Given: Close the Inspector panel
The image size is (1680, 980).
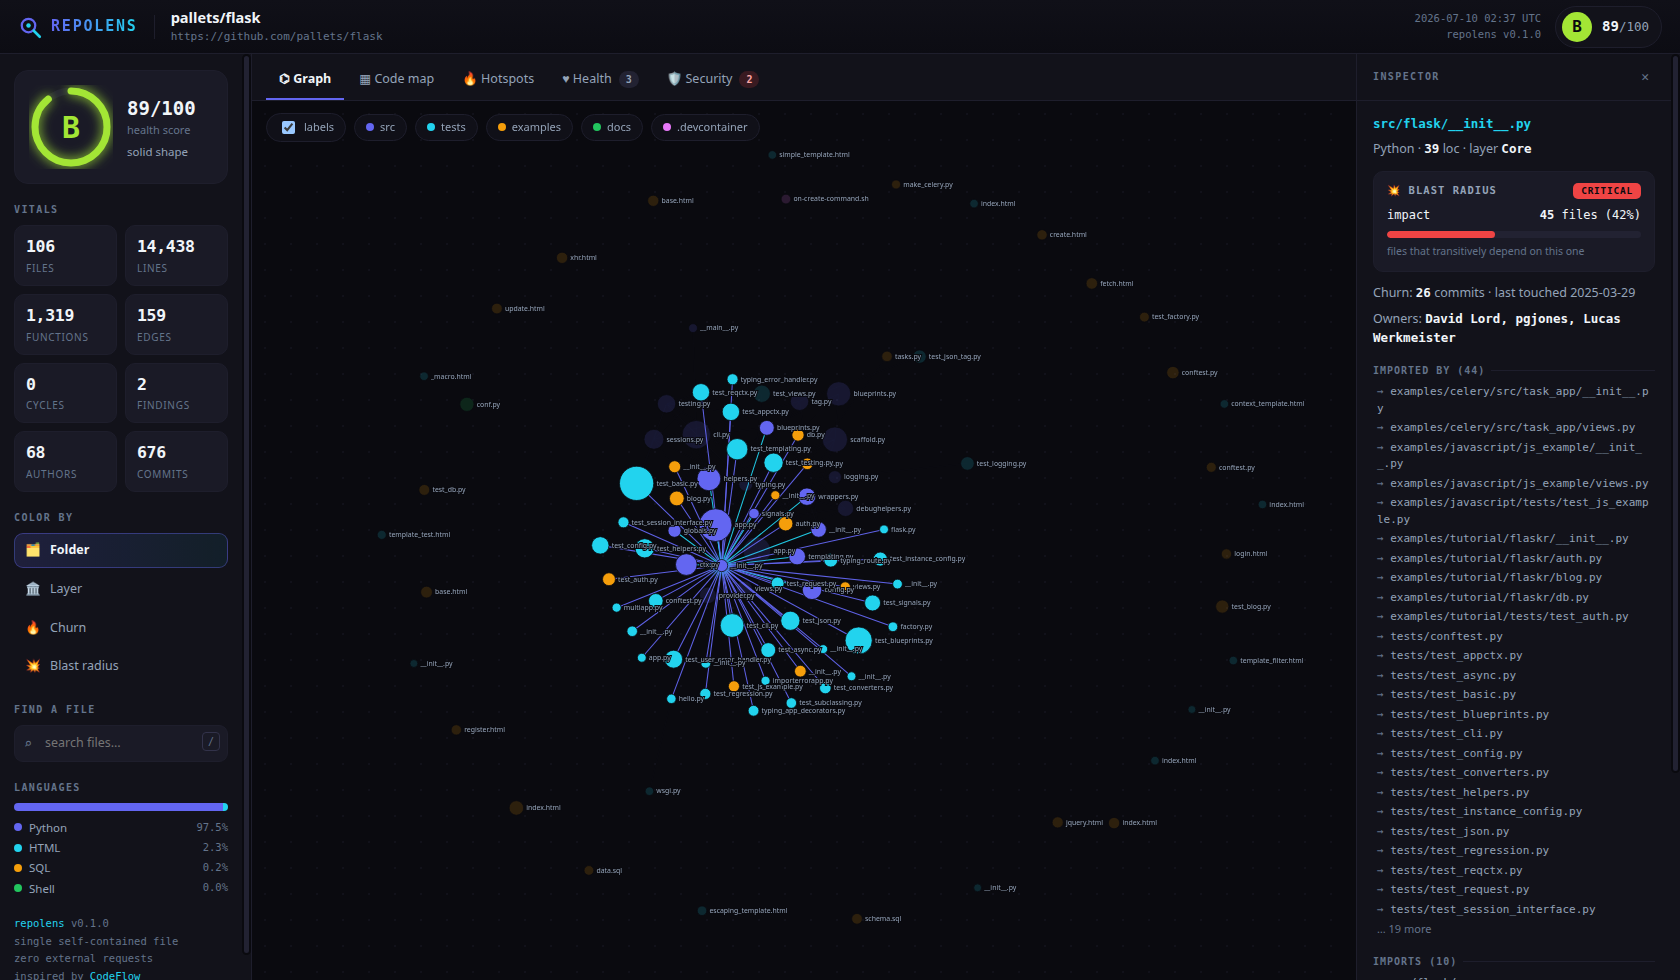Looking at the screenshot, I should click(1645, 77).
